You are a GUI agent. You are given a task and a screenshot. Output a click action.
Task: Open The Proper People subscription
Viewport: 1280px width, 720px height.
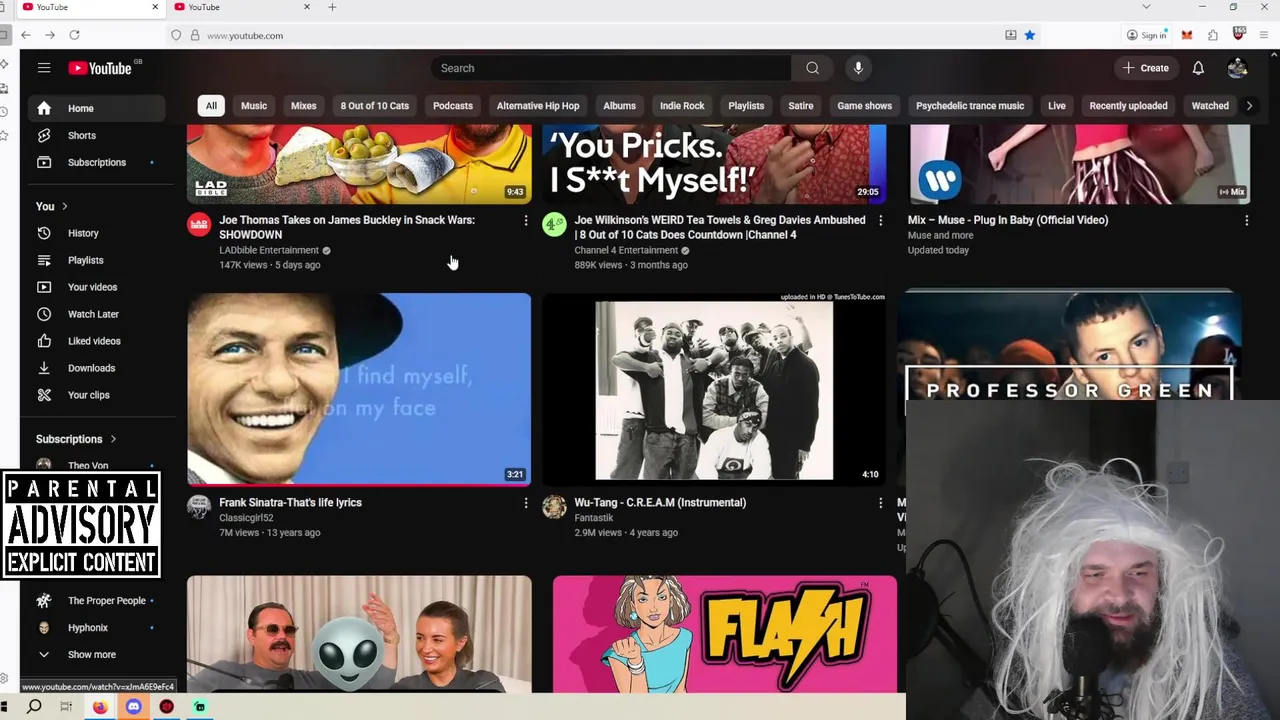106,600
